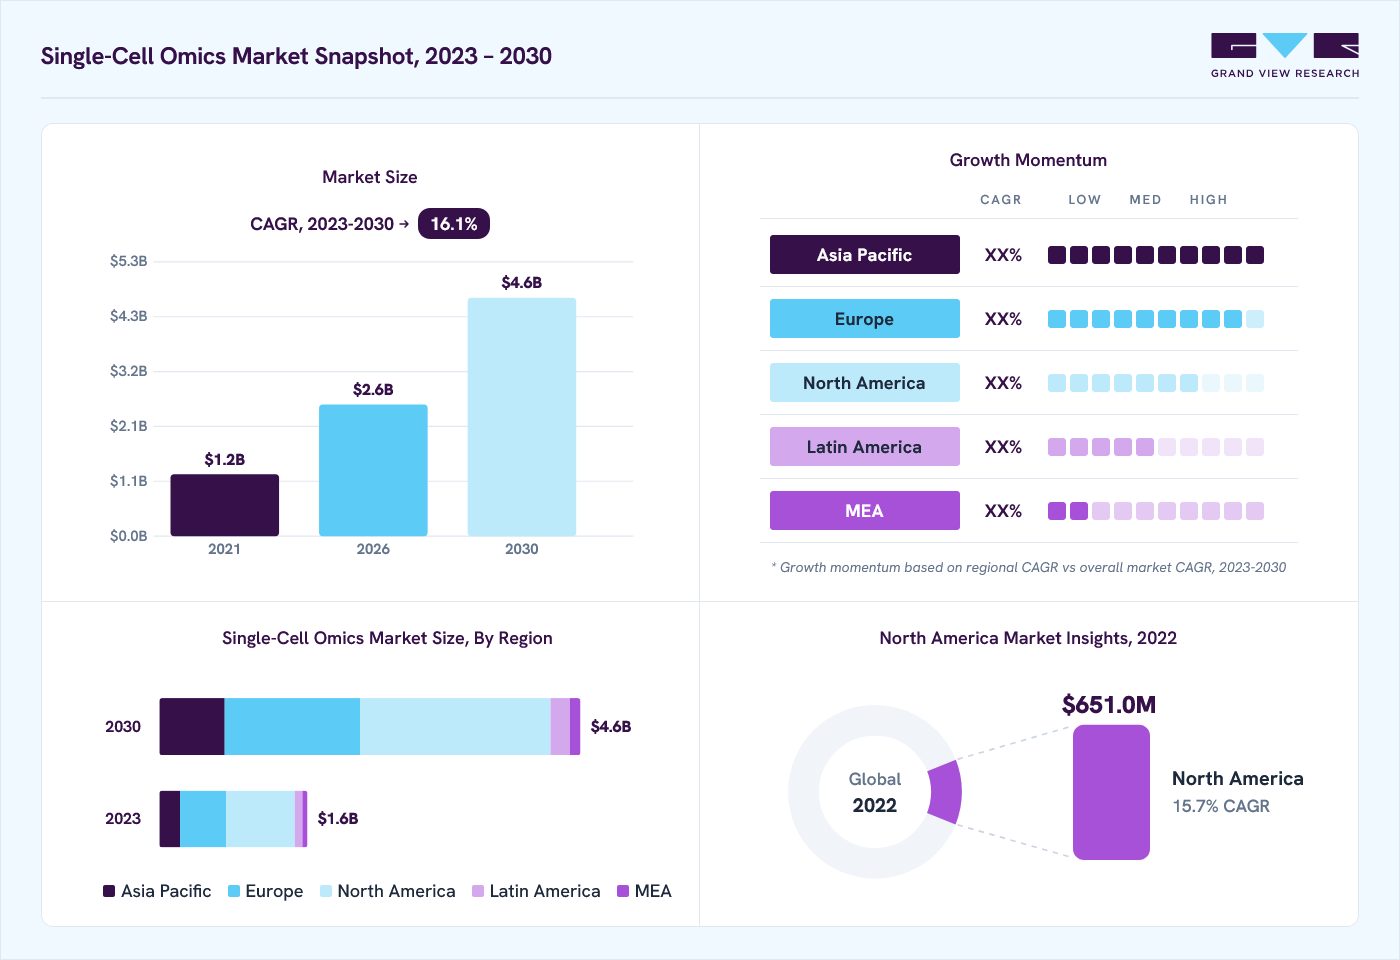Viewport: 1400px width, 960px height.
Task: Click the MEA XX% value
Action: point(1003,511)
